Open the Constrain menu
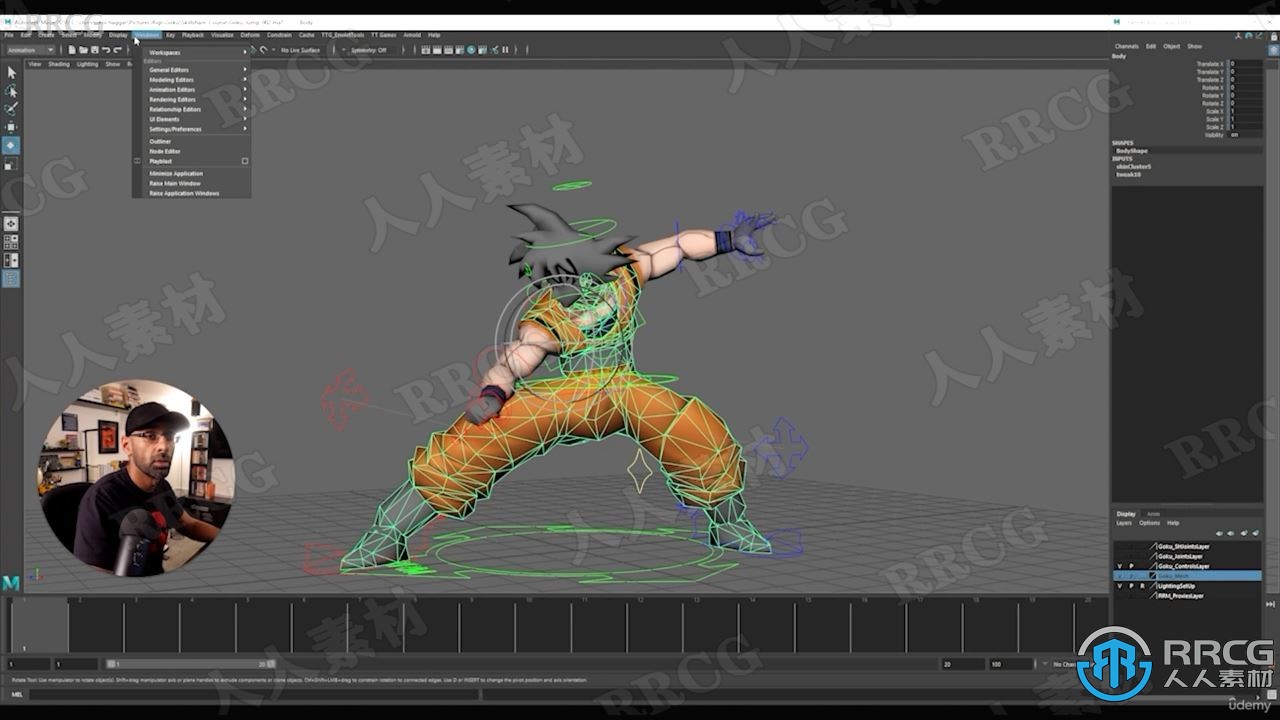This screenshot has height=720, width=1280. point(279,35)
